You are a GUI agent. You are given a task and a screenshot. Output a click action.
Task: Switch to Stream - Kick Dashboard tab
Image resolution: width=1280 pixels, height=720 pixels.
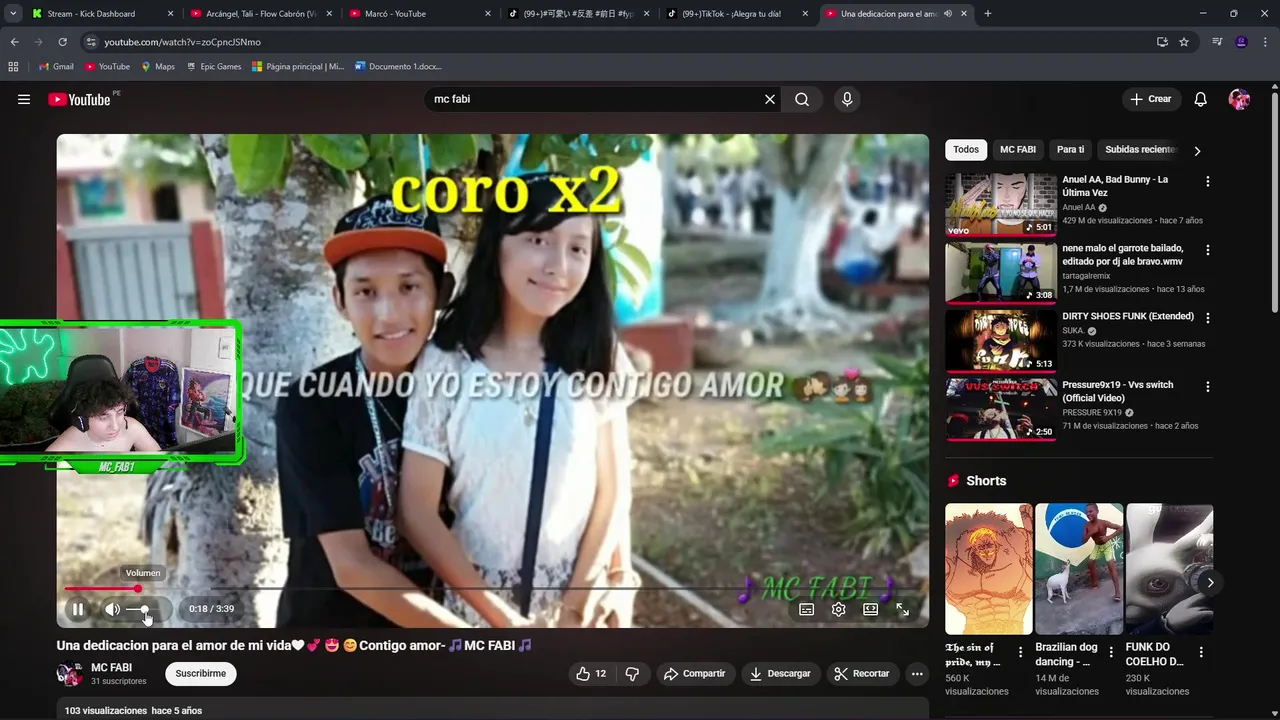click(x=101, y=14)
